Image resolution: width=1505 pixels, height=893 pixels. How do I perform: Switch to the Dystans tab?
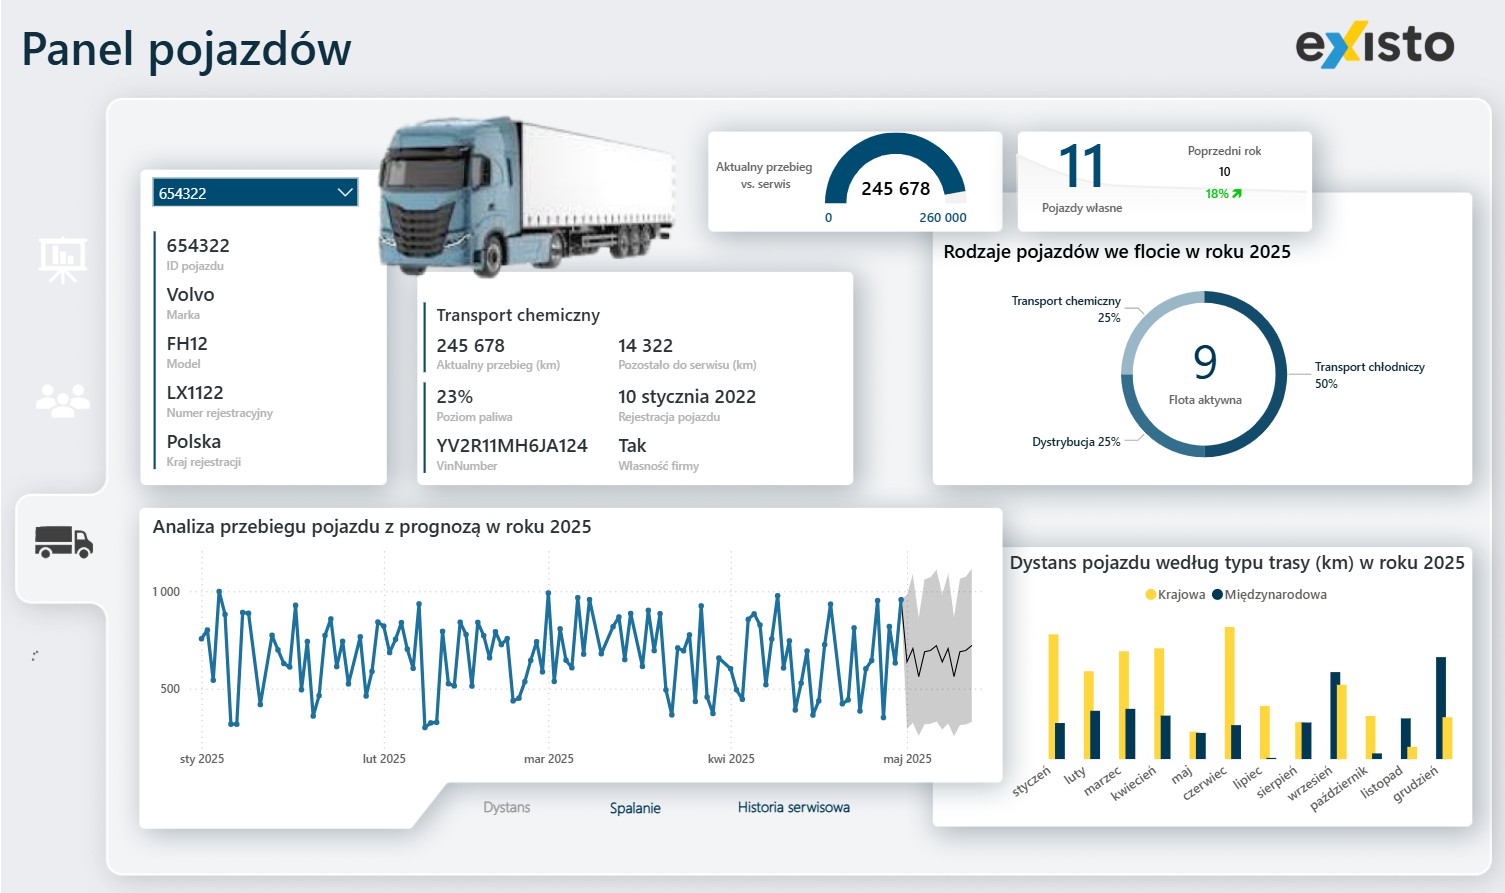coord(507,807)
